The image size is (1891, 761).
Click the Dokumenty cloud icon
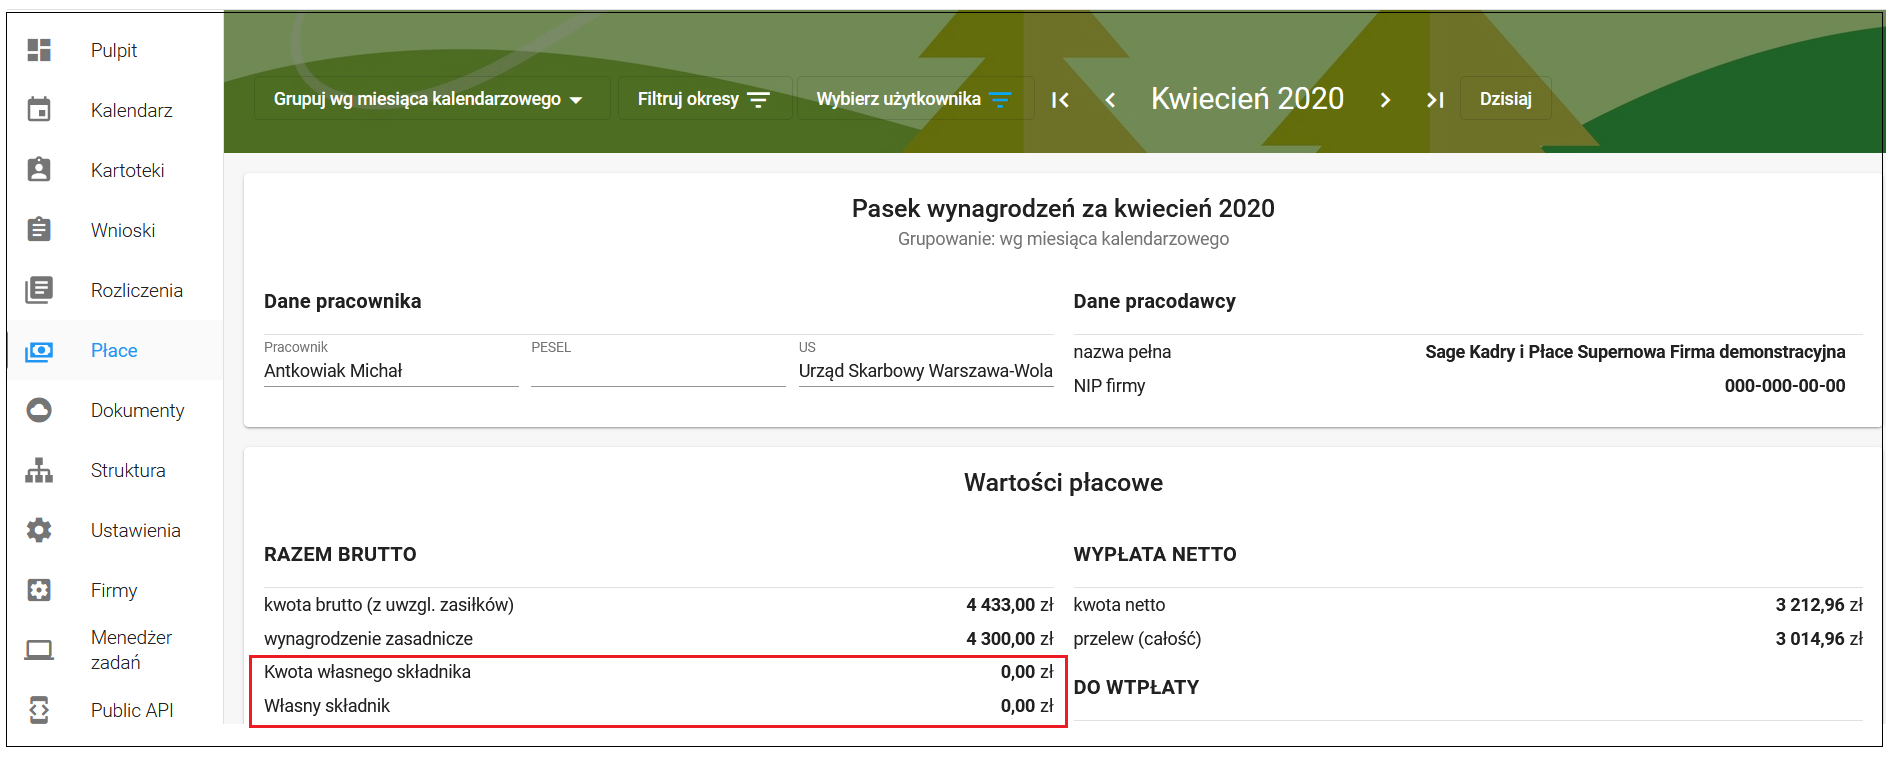click(39, 410)
